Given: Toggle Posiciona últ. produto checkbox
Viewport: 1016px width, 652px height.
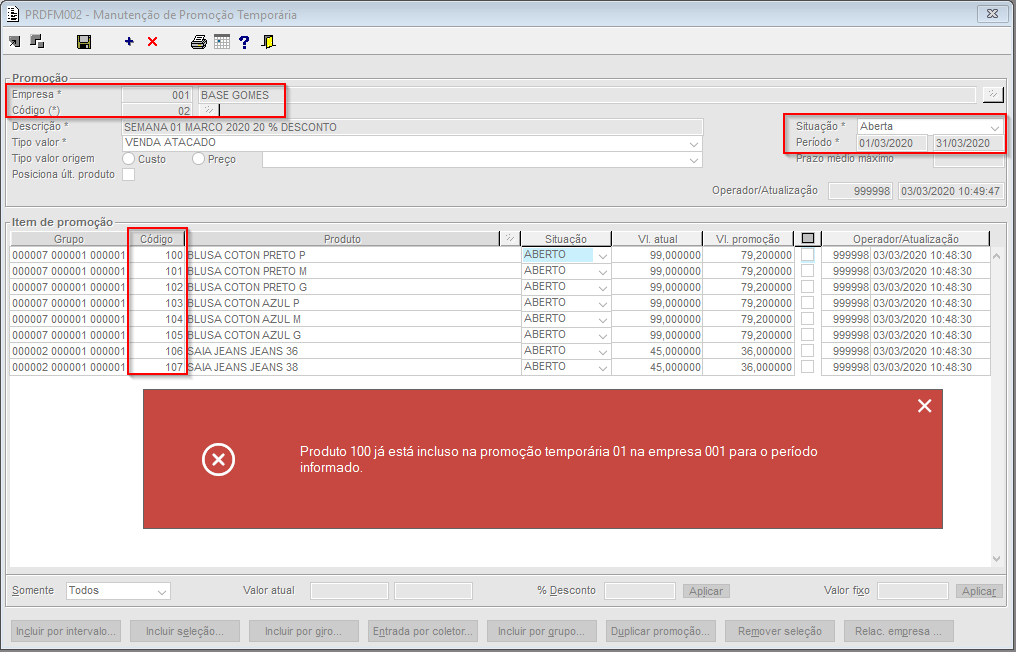Looking at the screenshot, I should (129, 174).
